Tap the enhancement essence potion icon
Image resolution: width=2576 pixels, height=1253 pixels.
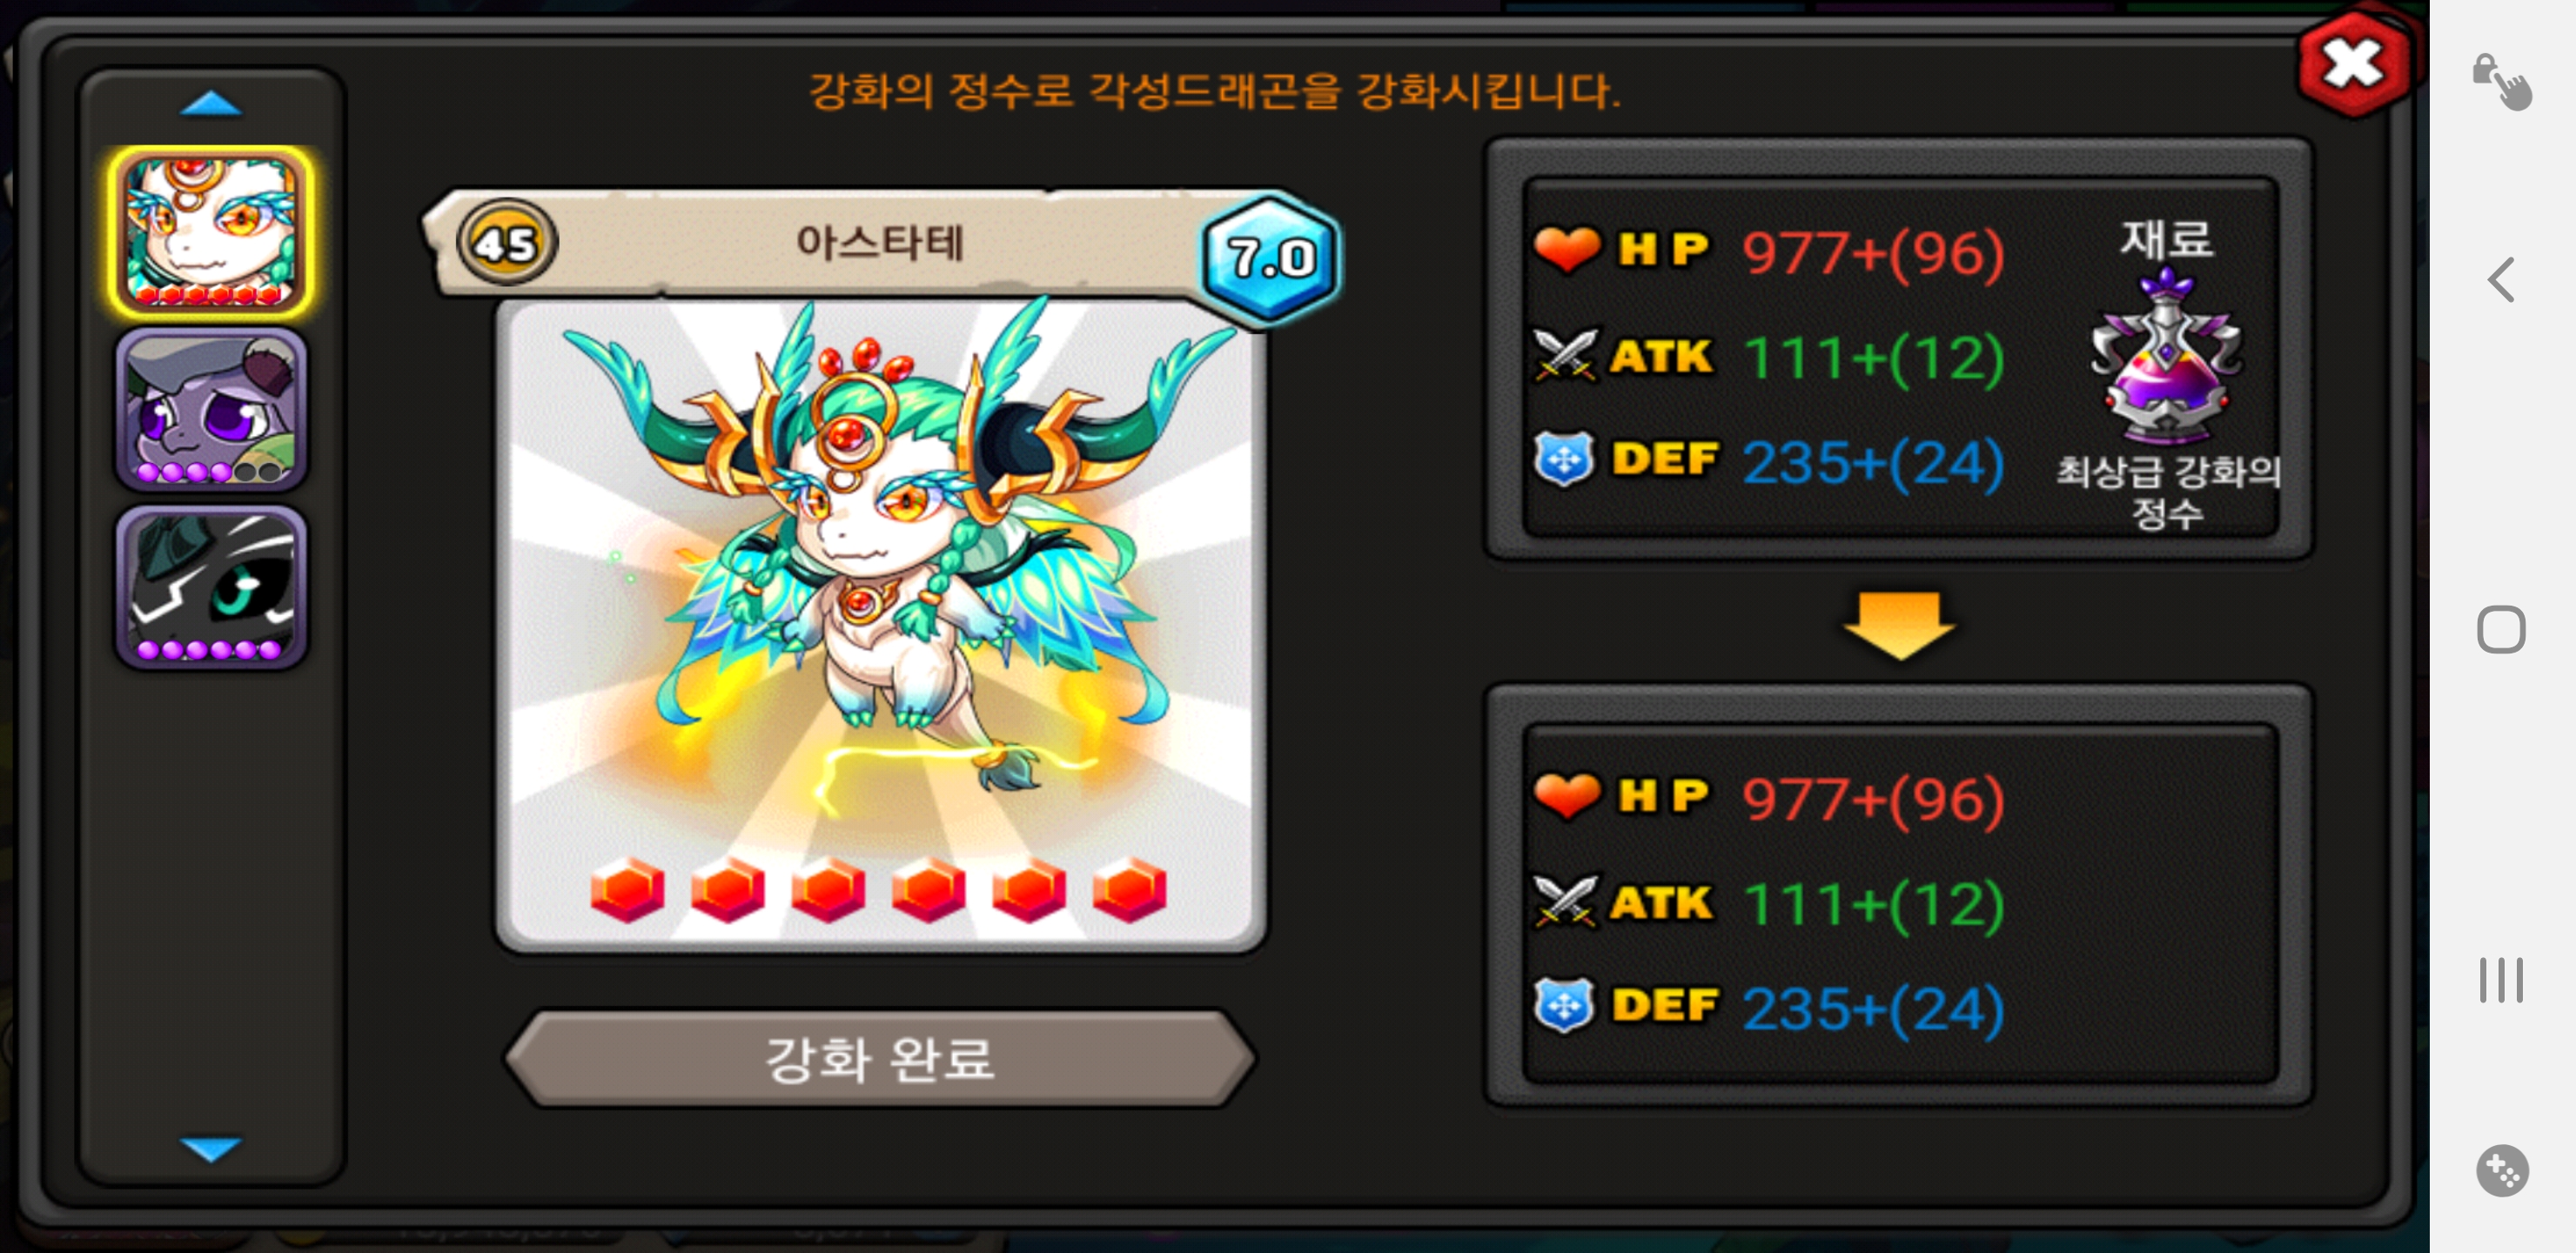2166,360
